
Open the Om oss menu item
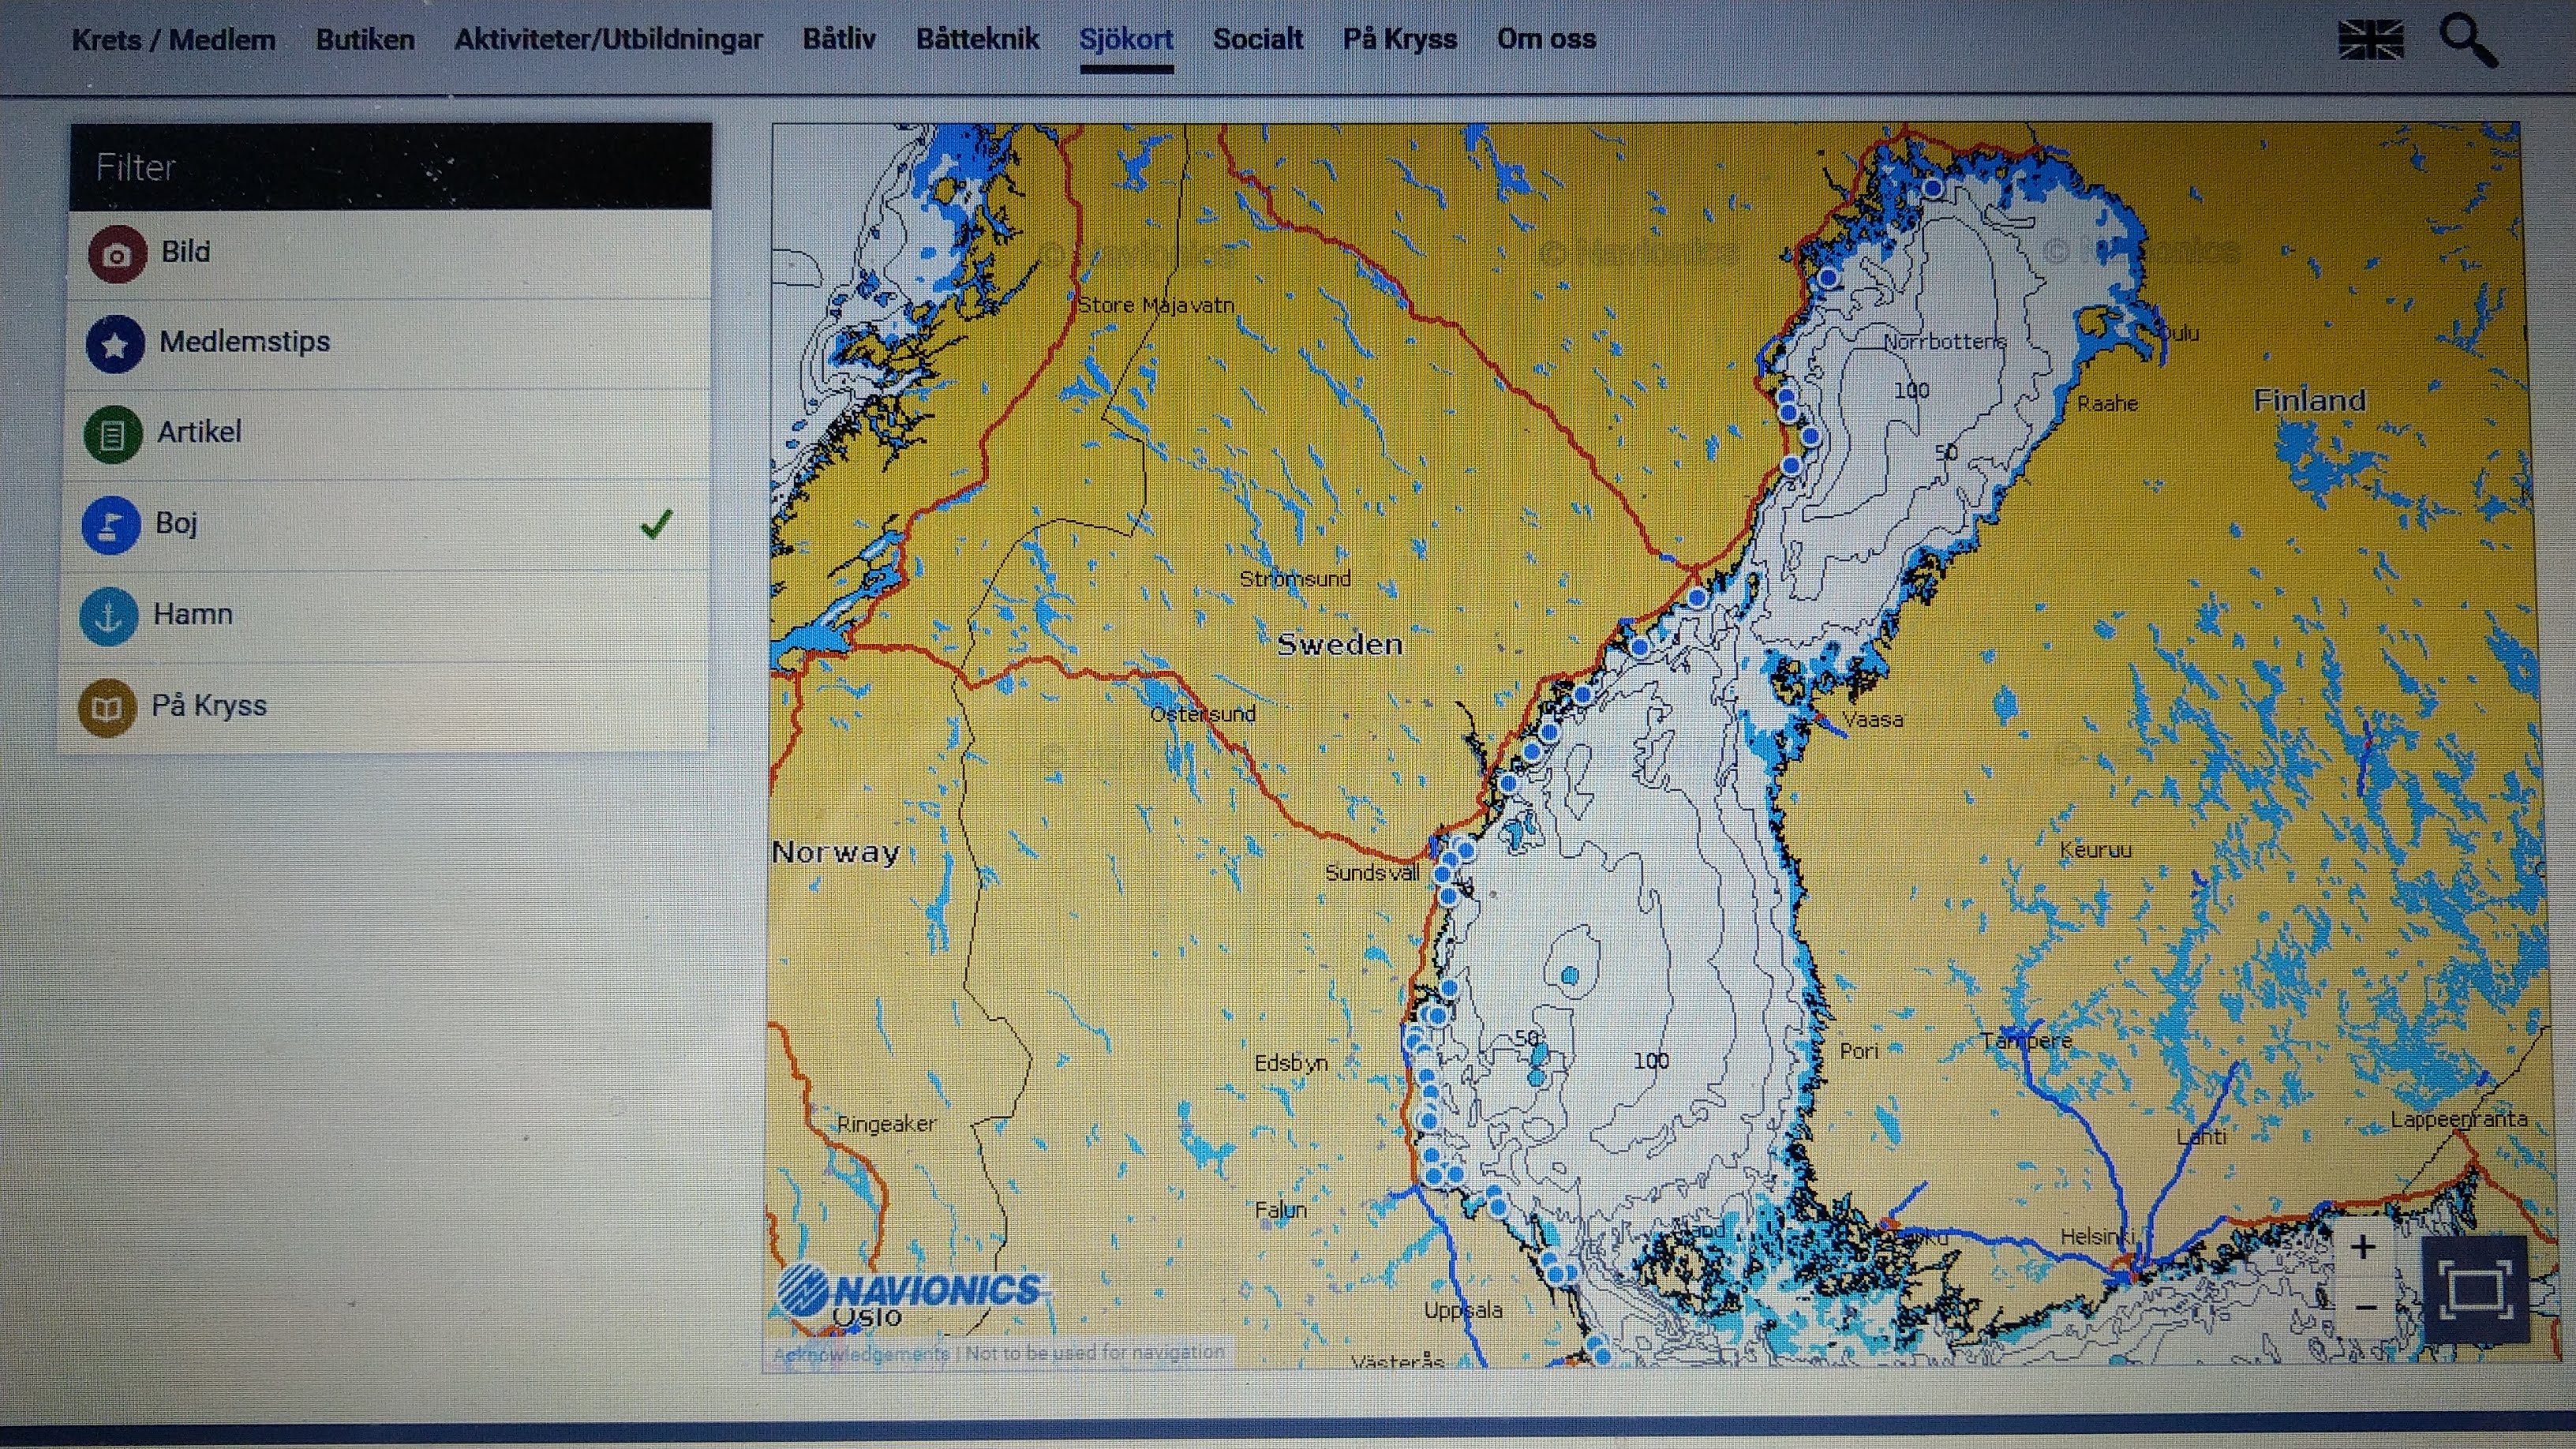[x=1545, y=40]
